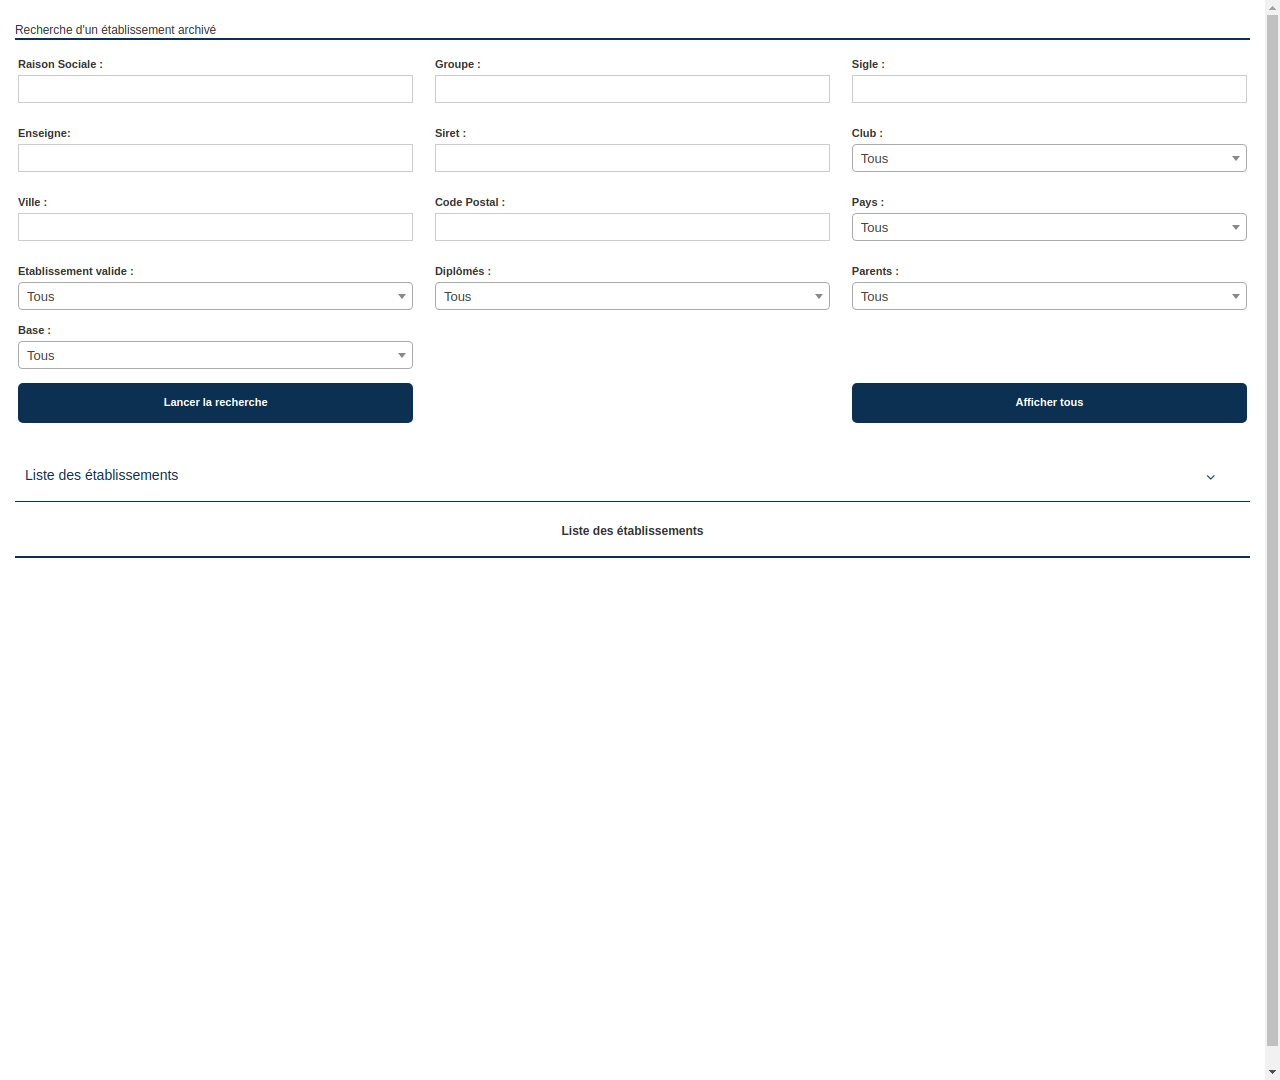This screenshot has height=1080, width=1280.
Task: Open the Base dropdown
Action: 215,355
